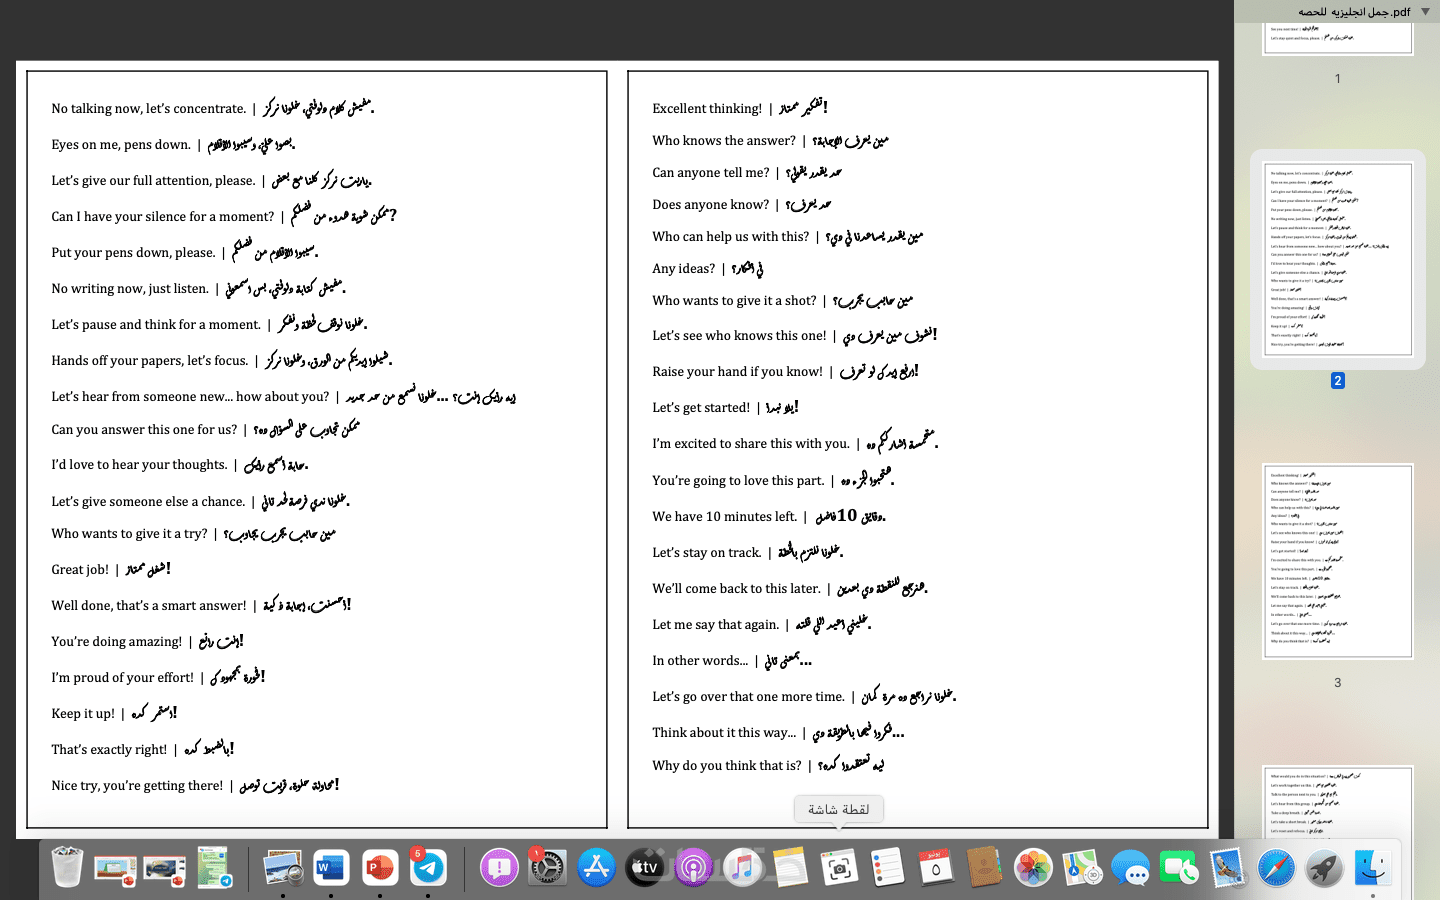
Task: Click the line 'Well done, that's a smart answer!'
Action: [x=149, y=606]
